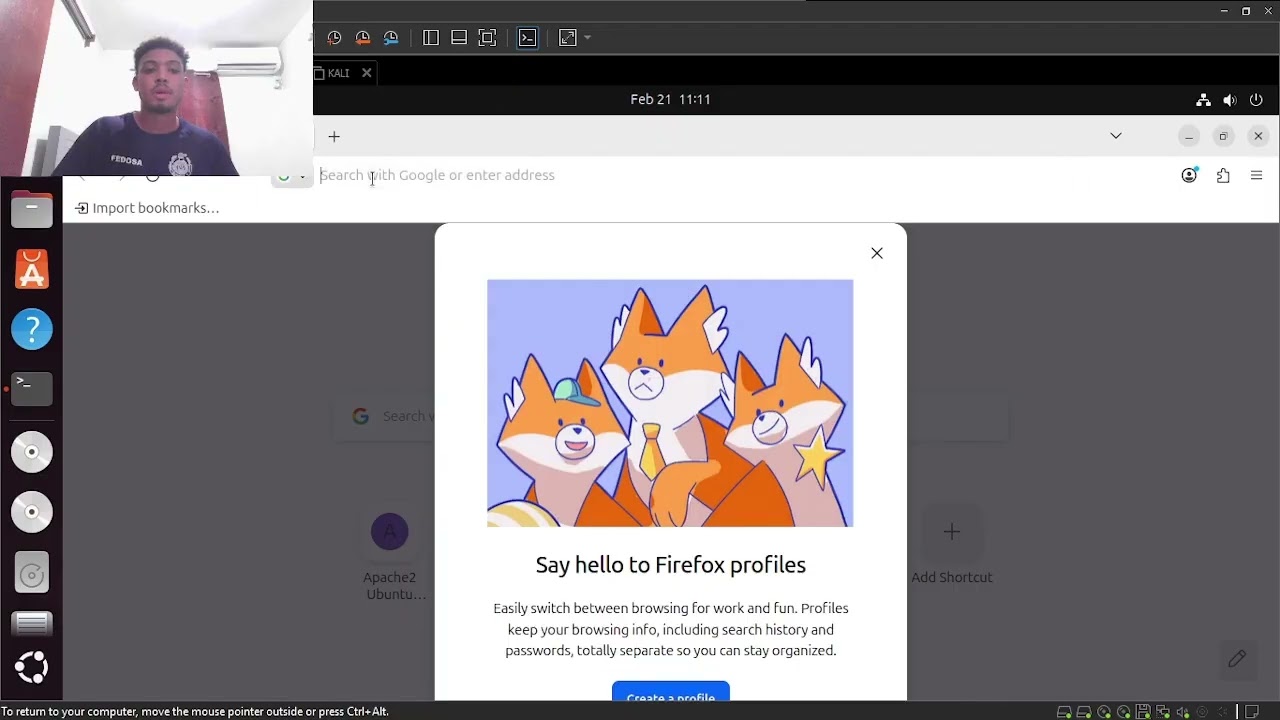
Task: Click the stretch guest display icon
Action: tap(568, 38)
